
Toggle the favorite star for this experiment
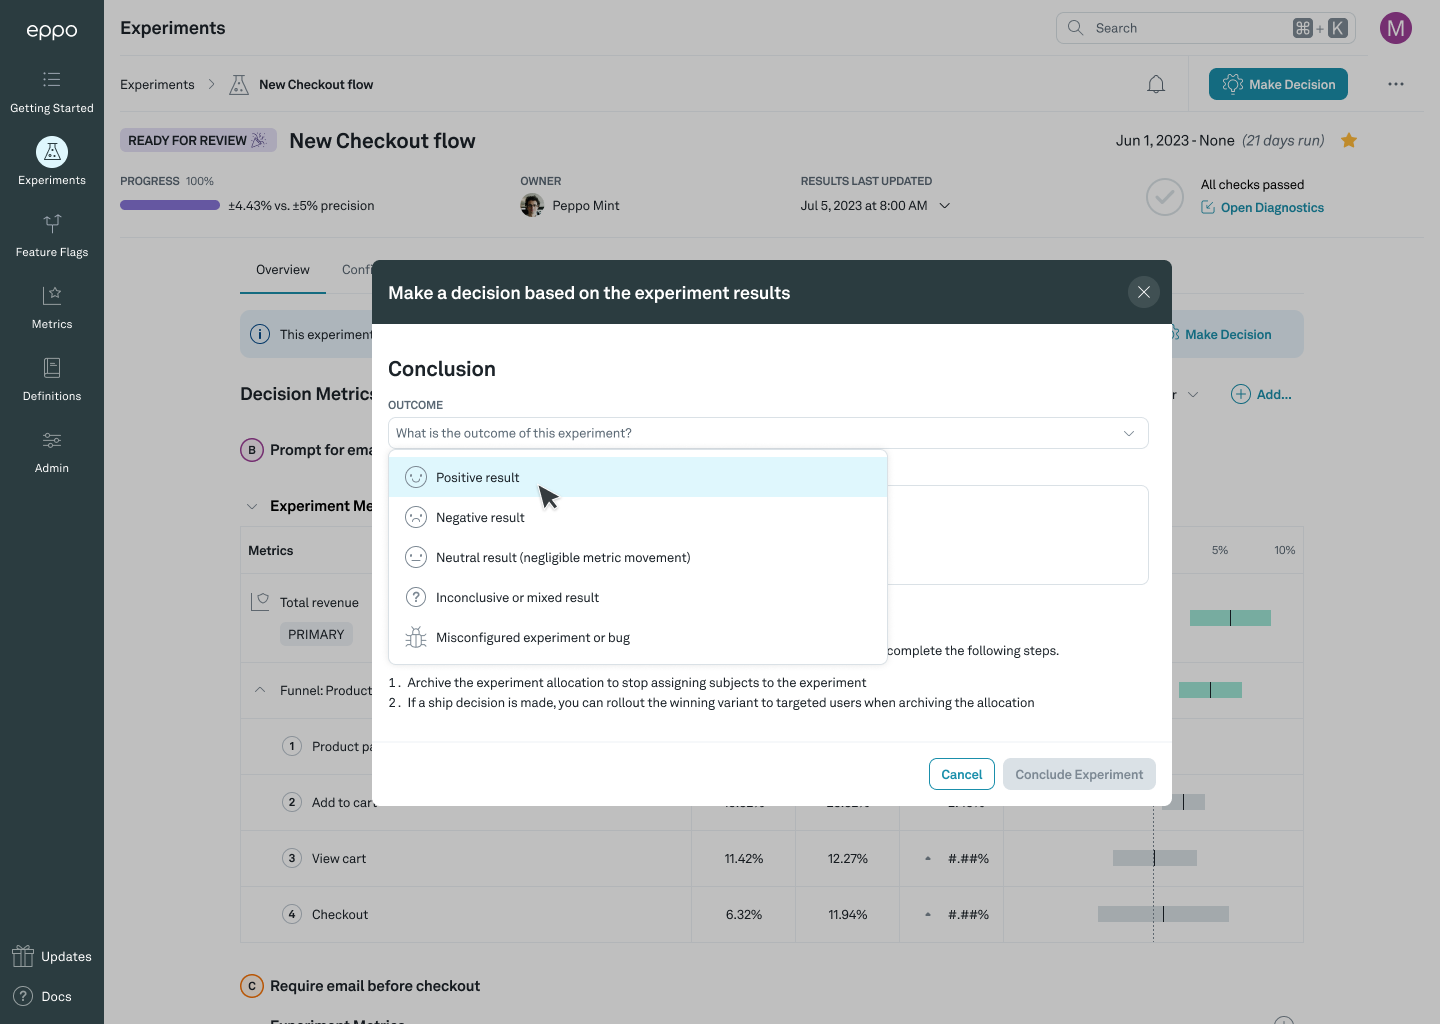click(x=1349, y=141)
